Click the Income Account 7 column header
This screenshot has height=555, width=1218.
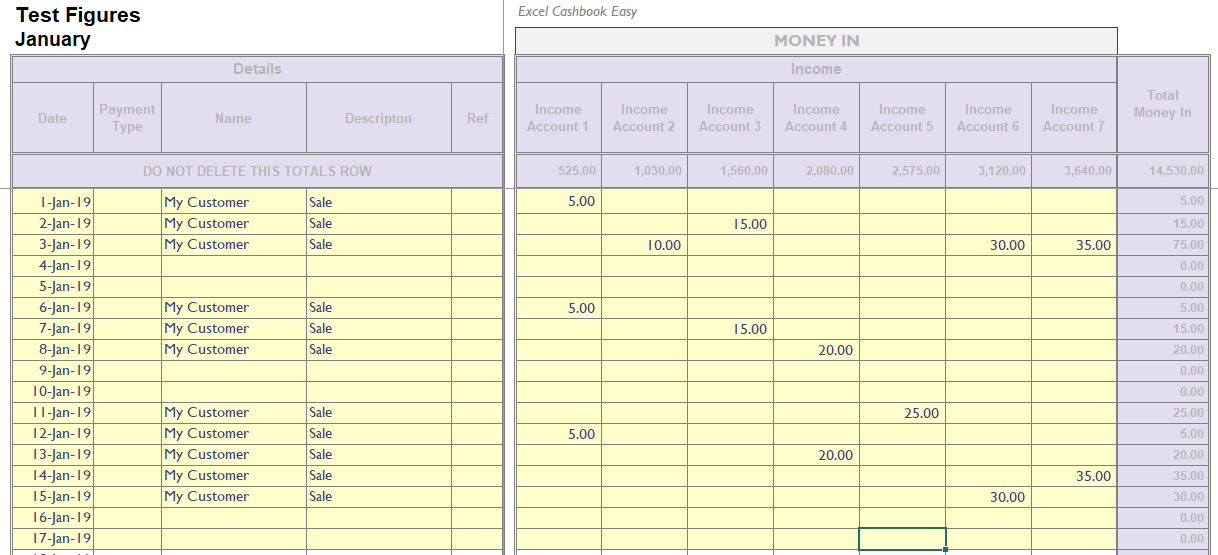pos(1074,118)
